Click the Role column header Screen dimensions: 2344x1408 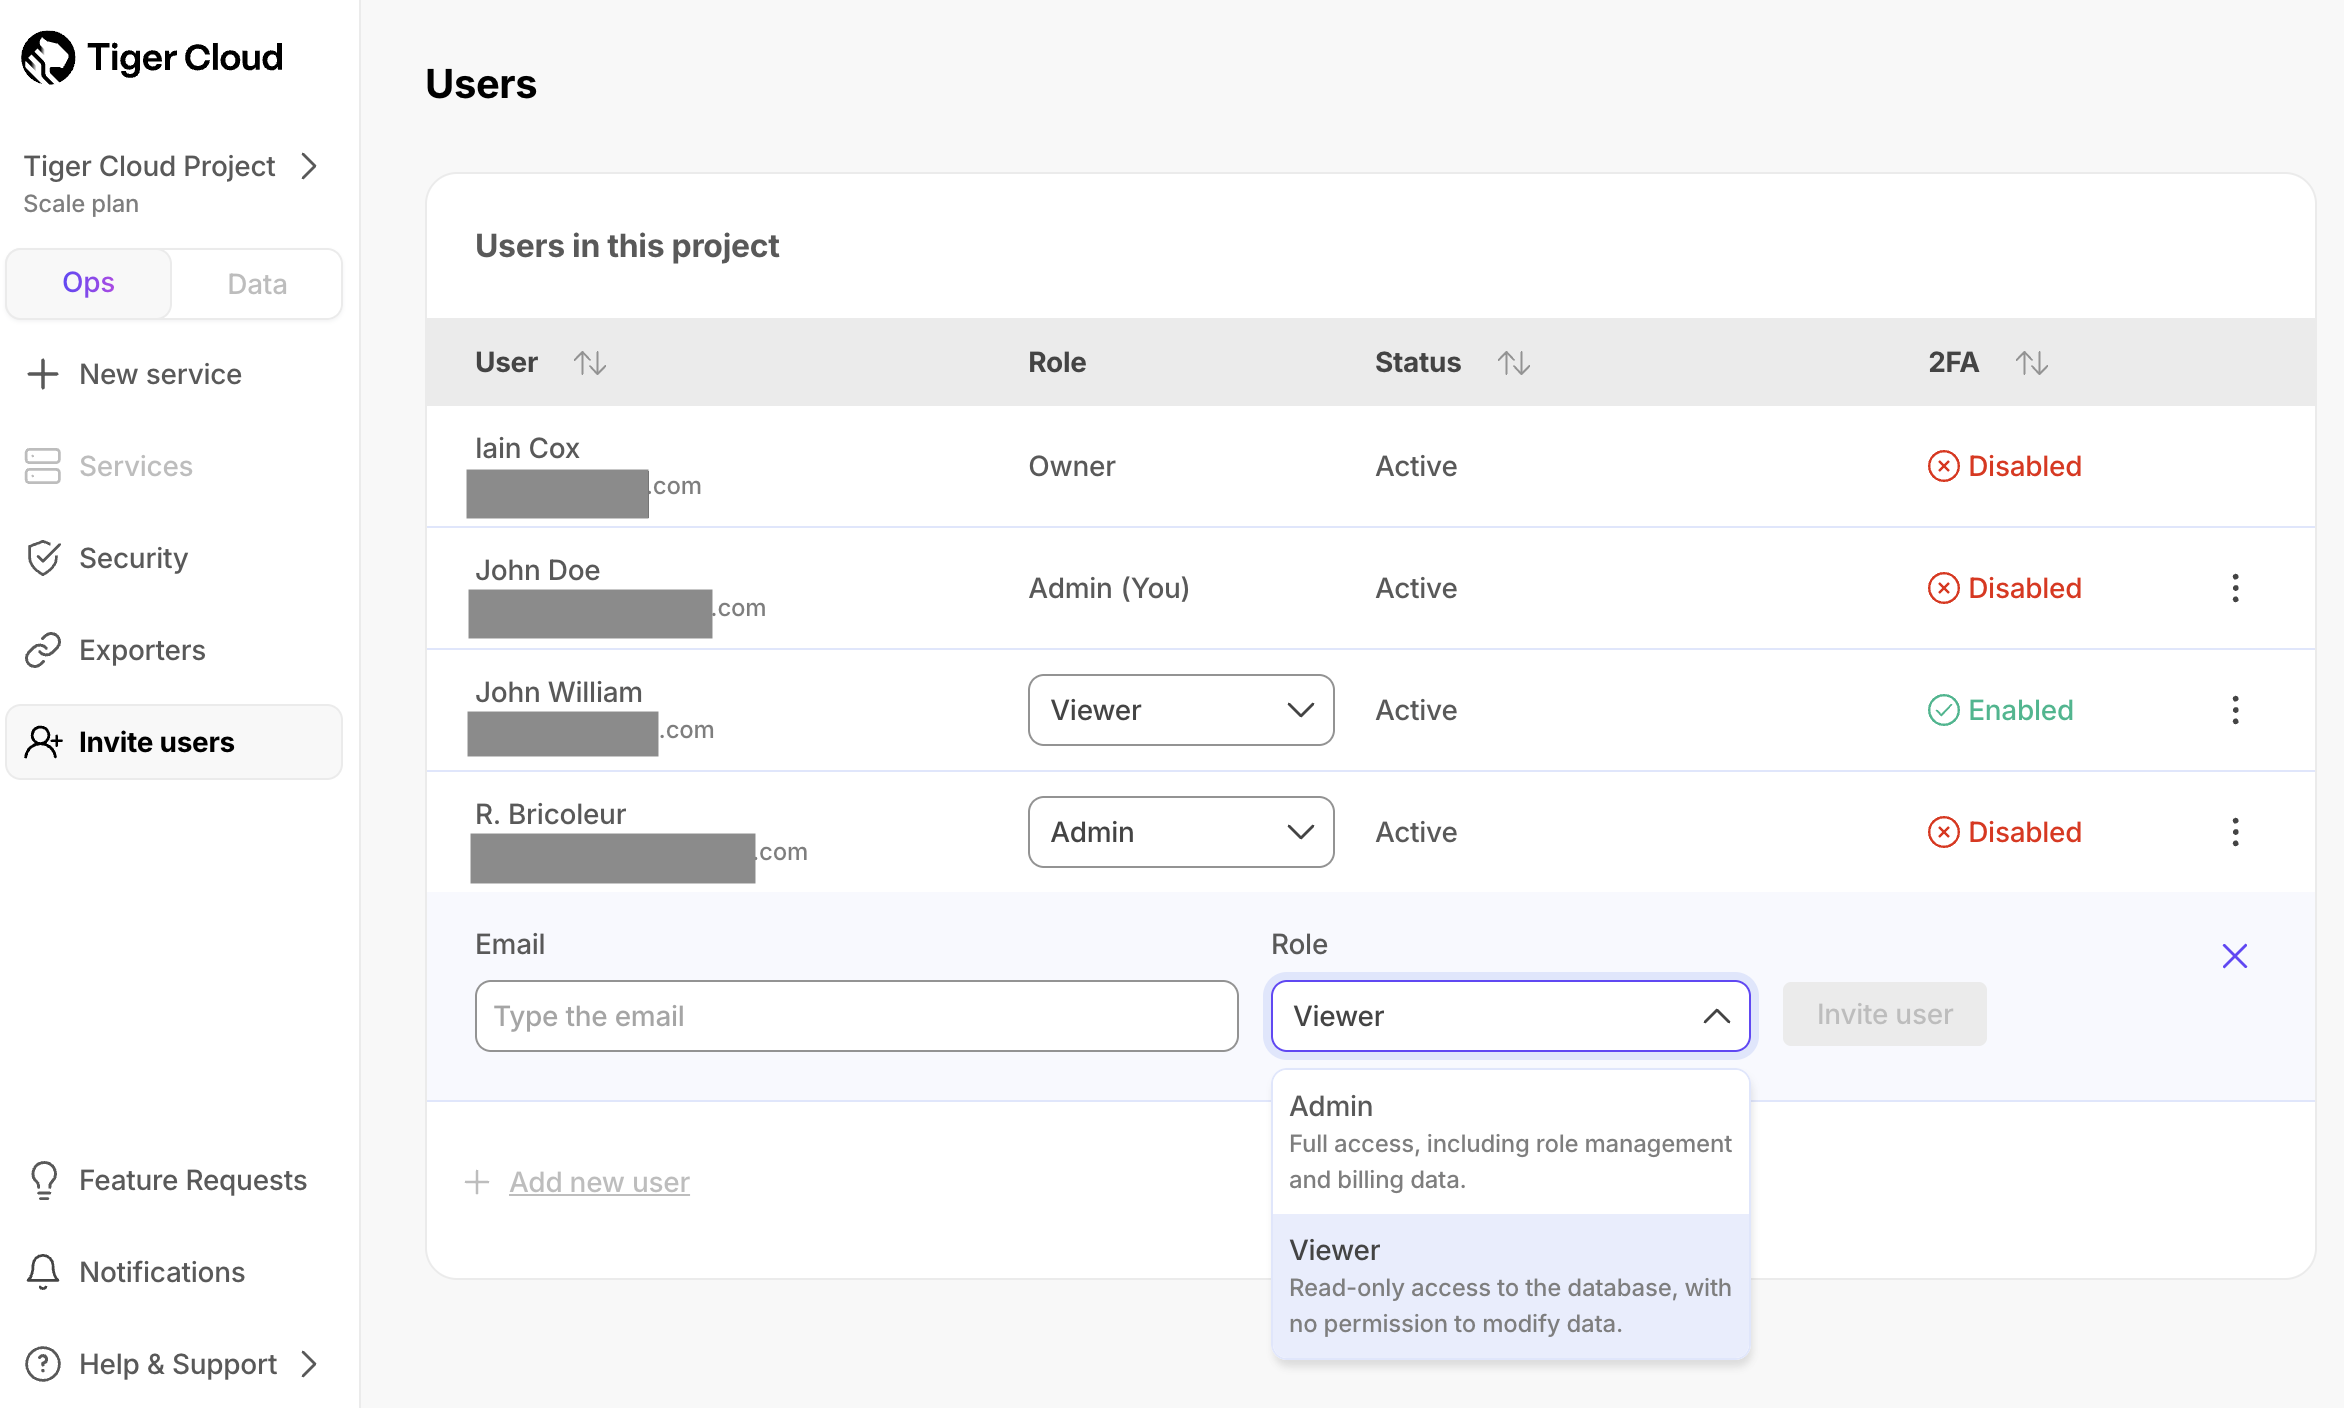pyautogui.click(x=1057, y=362)
